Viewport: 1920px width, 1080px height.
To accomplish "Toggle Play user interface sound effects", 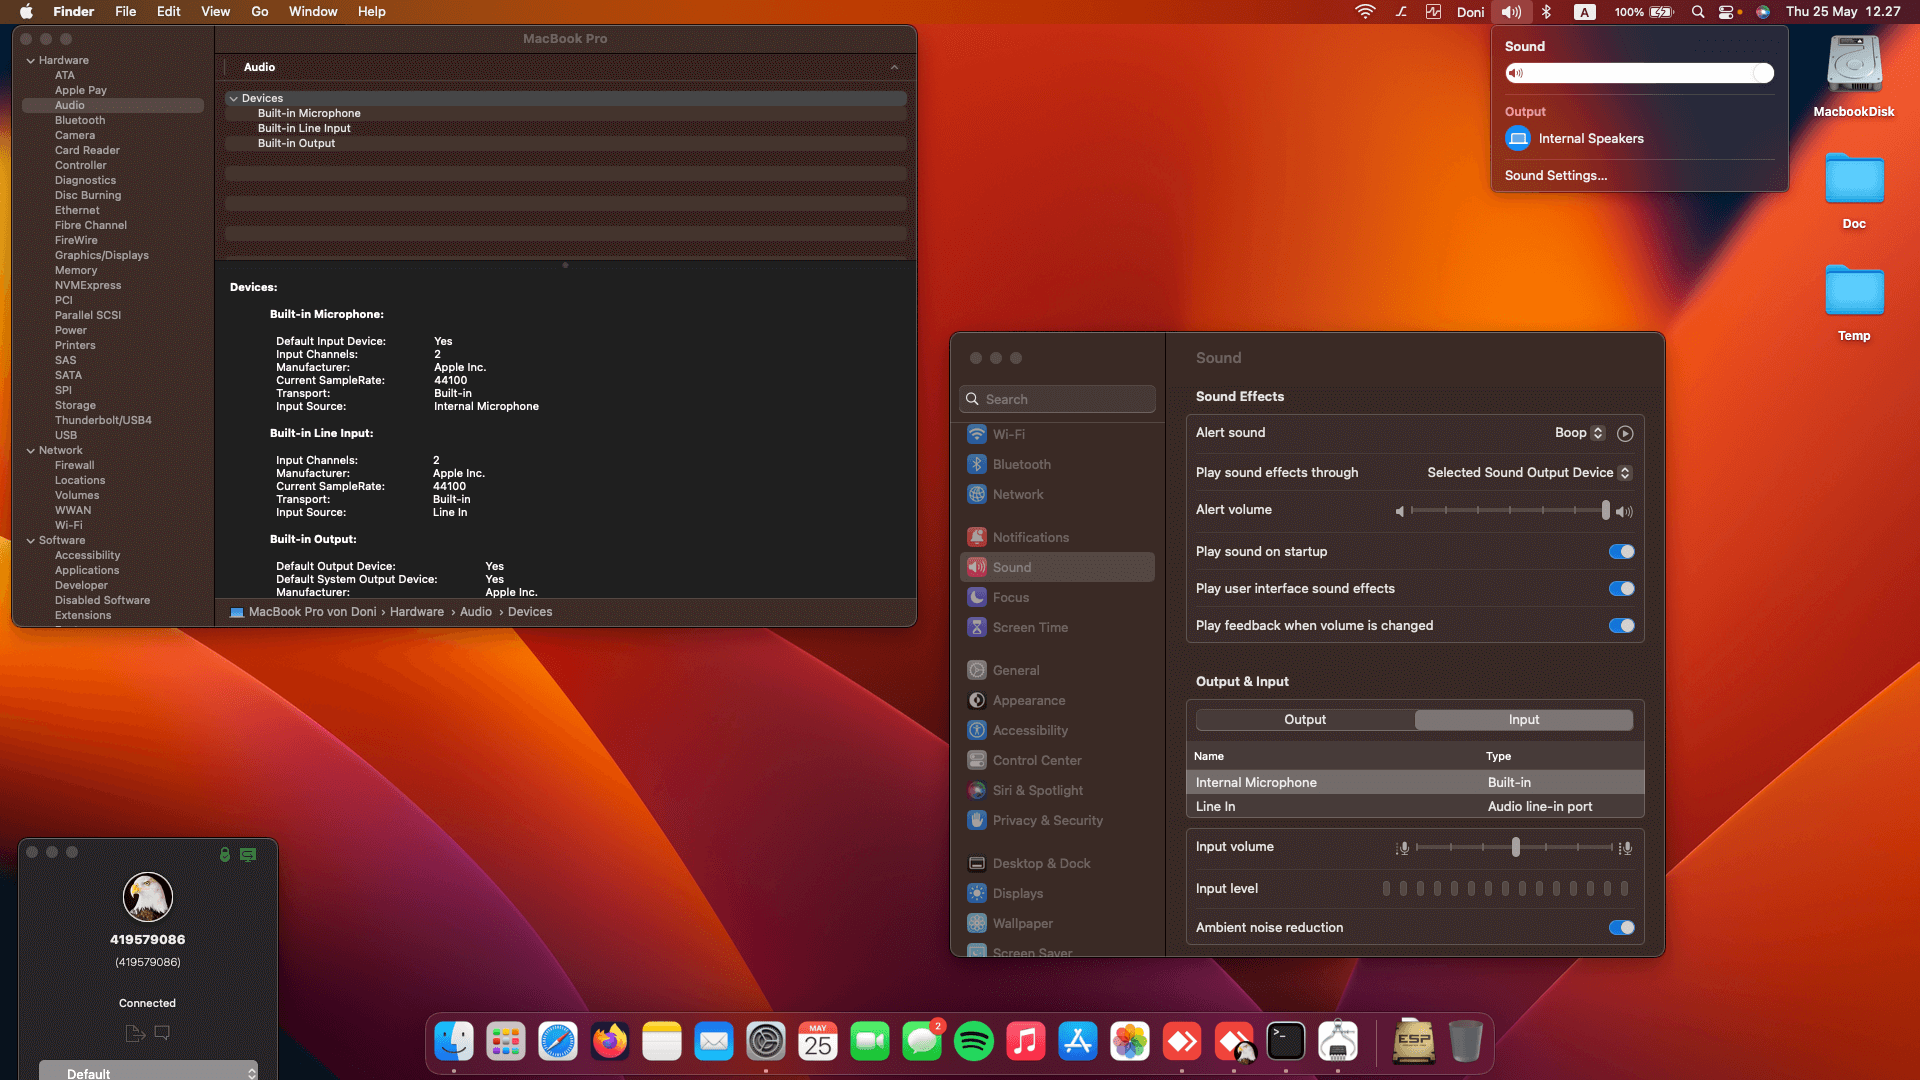I will [1621, 589].
